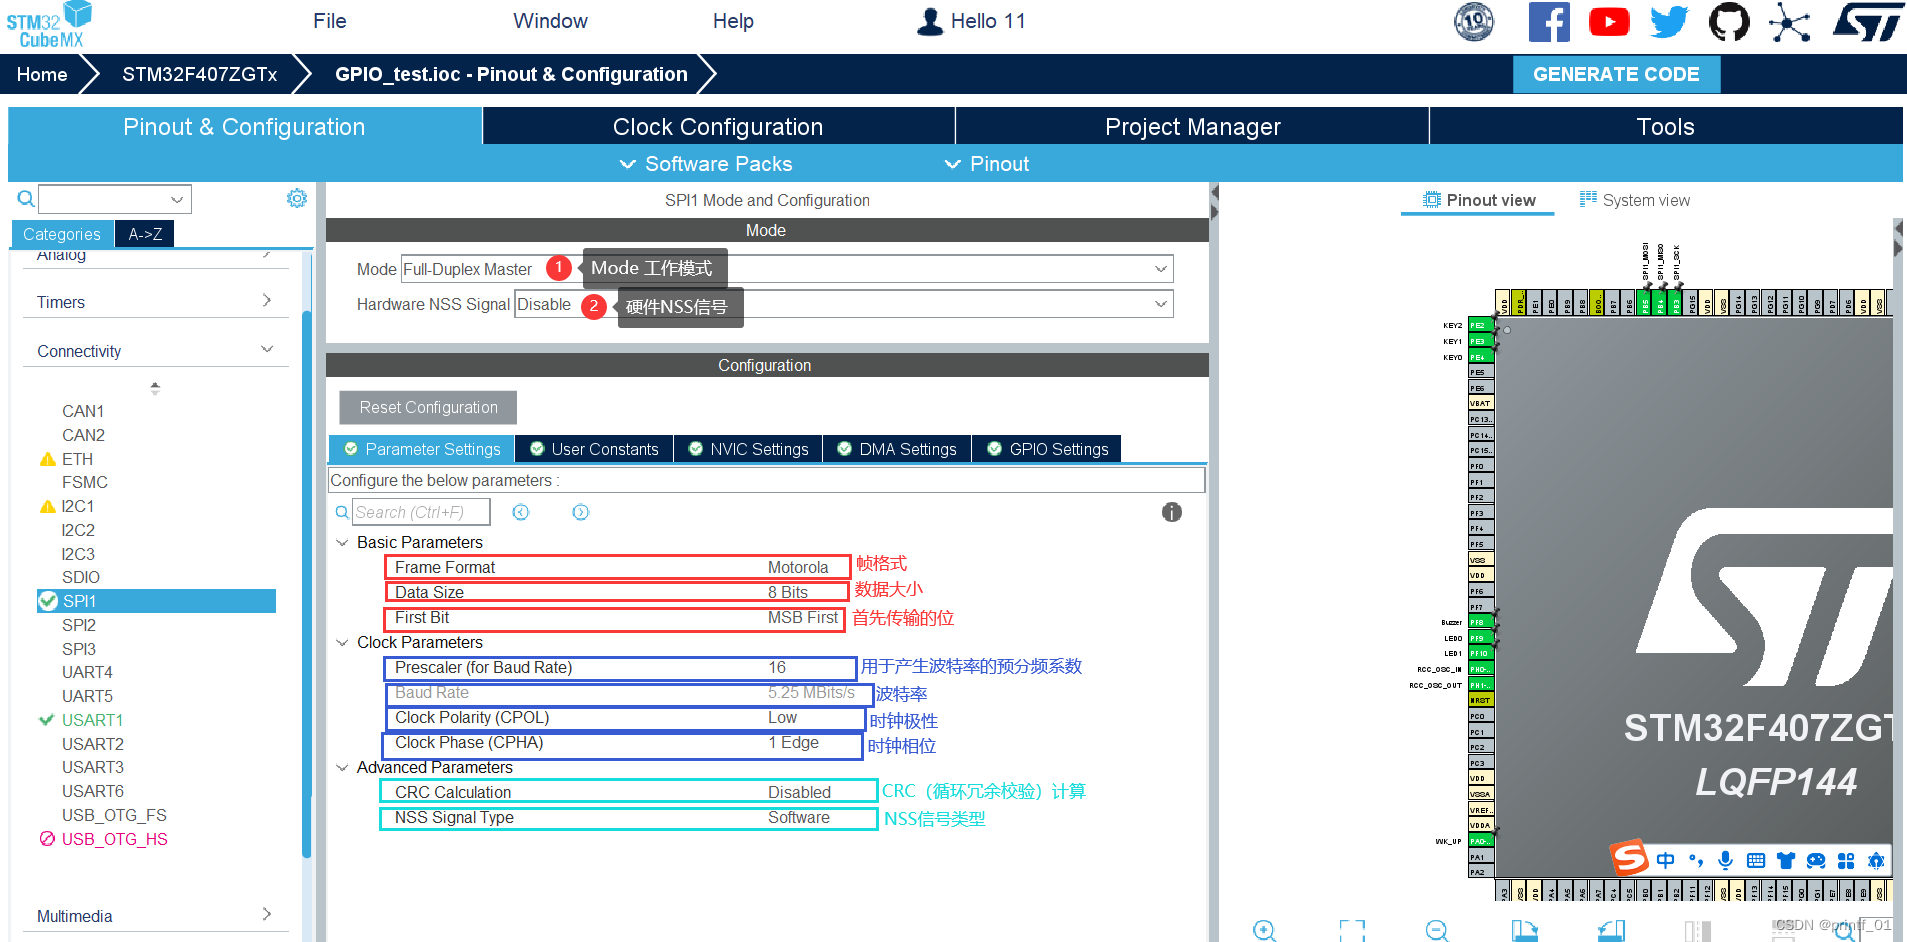
Task: Click the Prescaler (for Baud Rate) value 16
Action: coord(777,667)
